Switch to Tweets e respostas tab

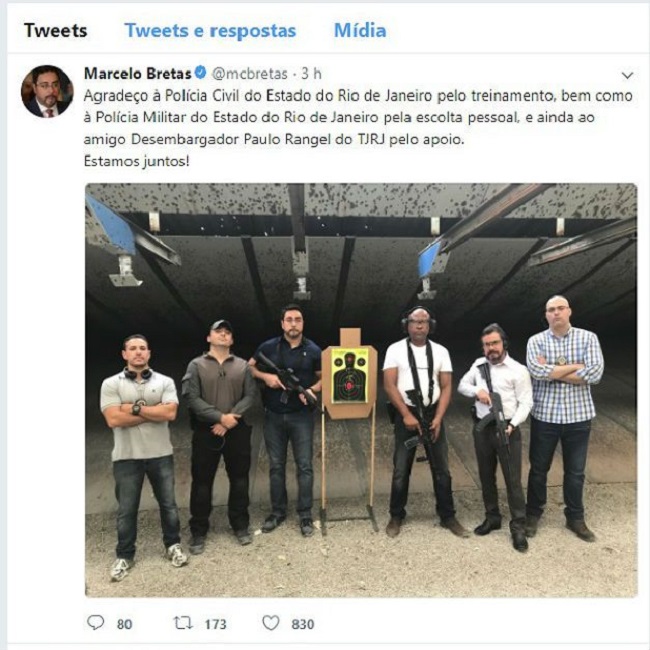click(211, 31)
